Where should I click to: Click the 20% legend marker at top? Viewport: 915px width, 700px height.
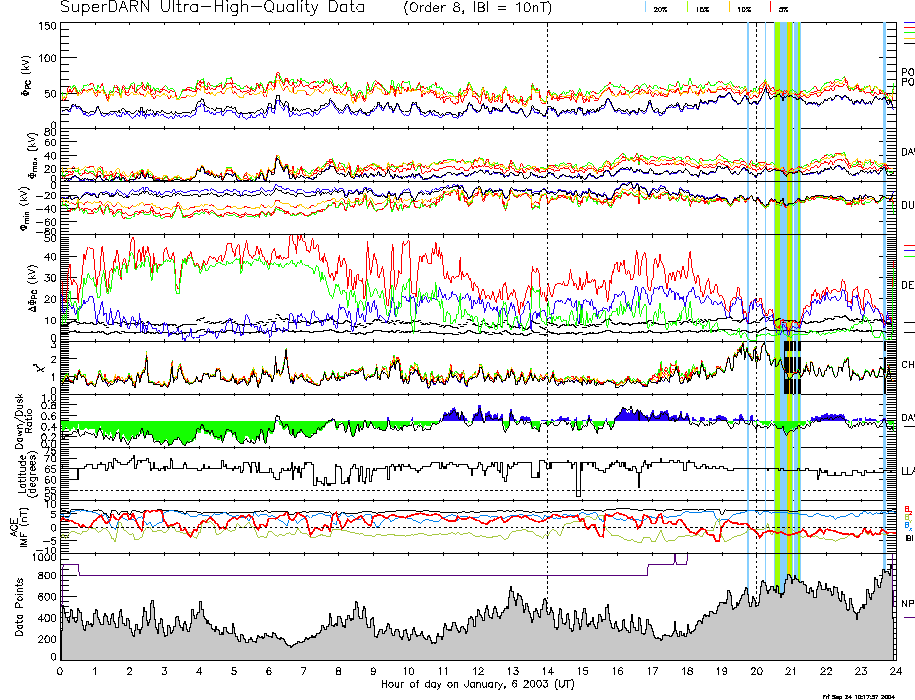pyautogui.click(x=660, y=8)
